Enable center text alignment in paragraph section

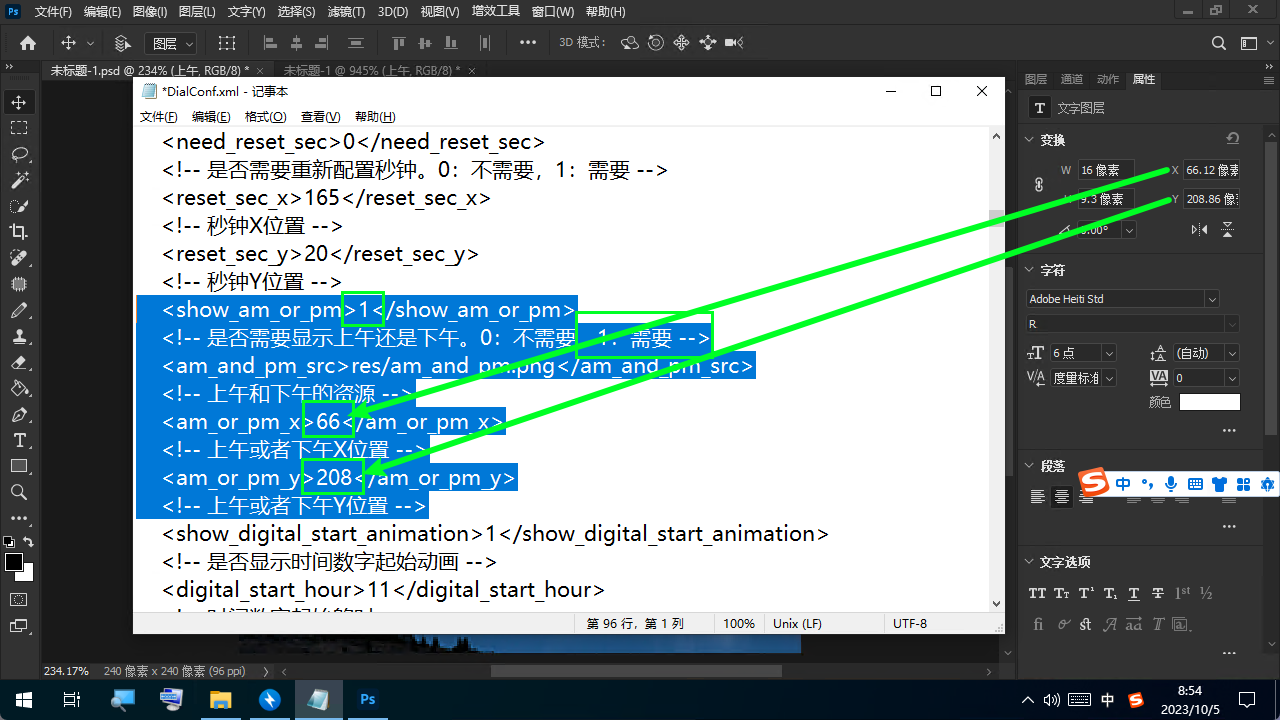(1062, 497)
